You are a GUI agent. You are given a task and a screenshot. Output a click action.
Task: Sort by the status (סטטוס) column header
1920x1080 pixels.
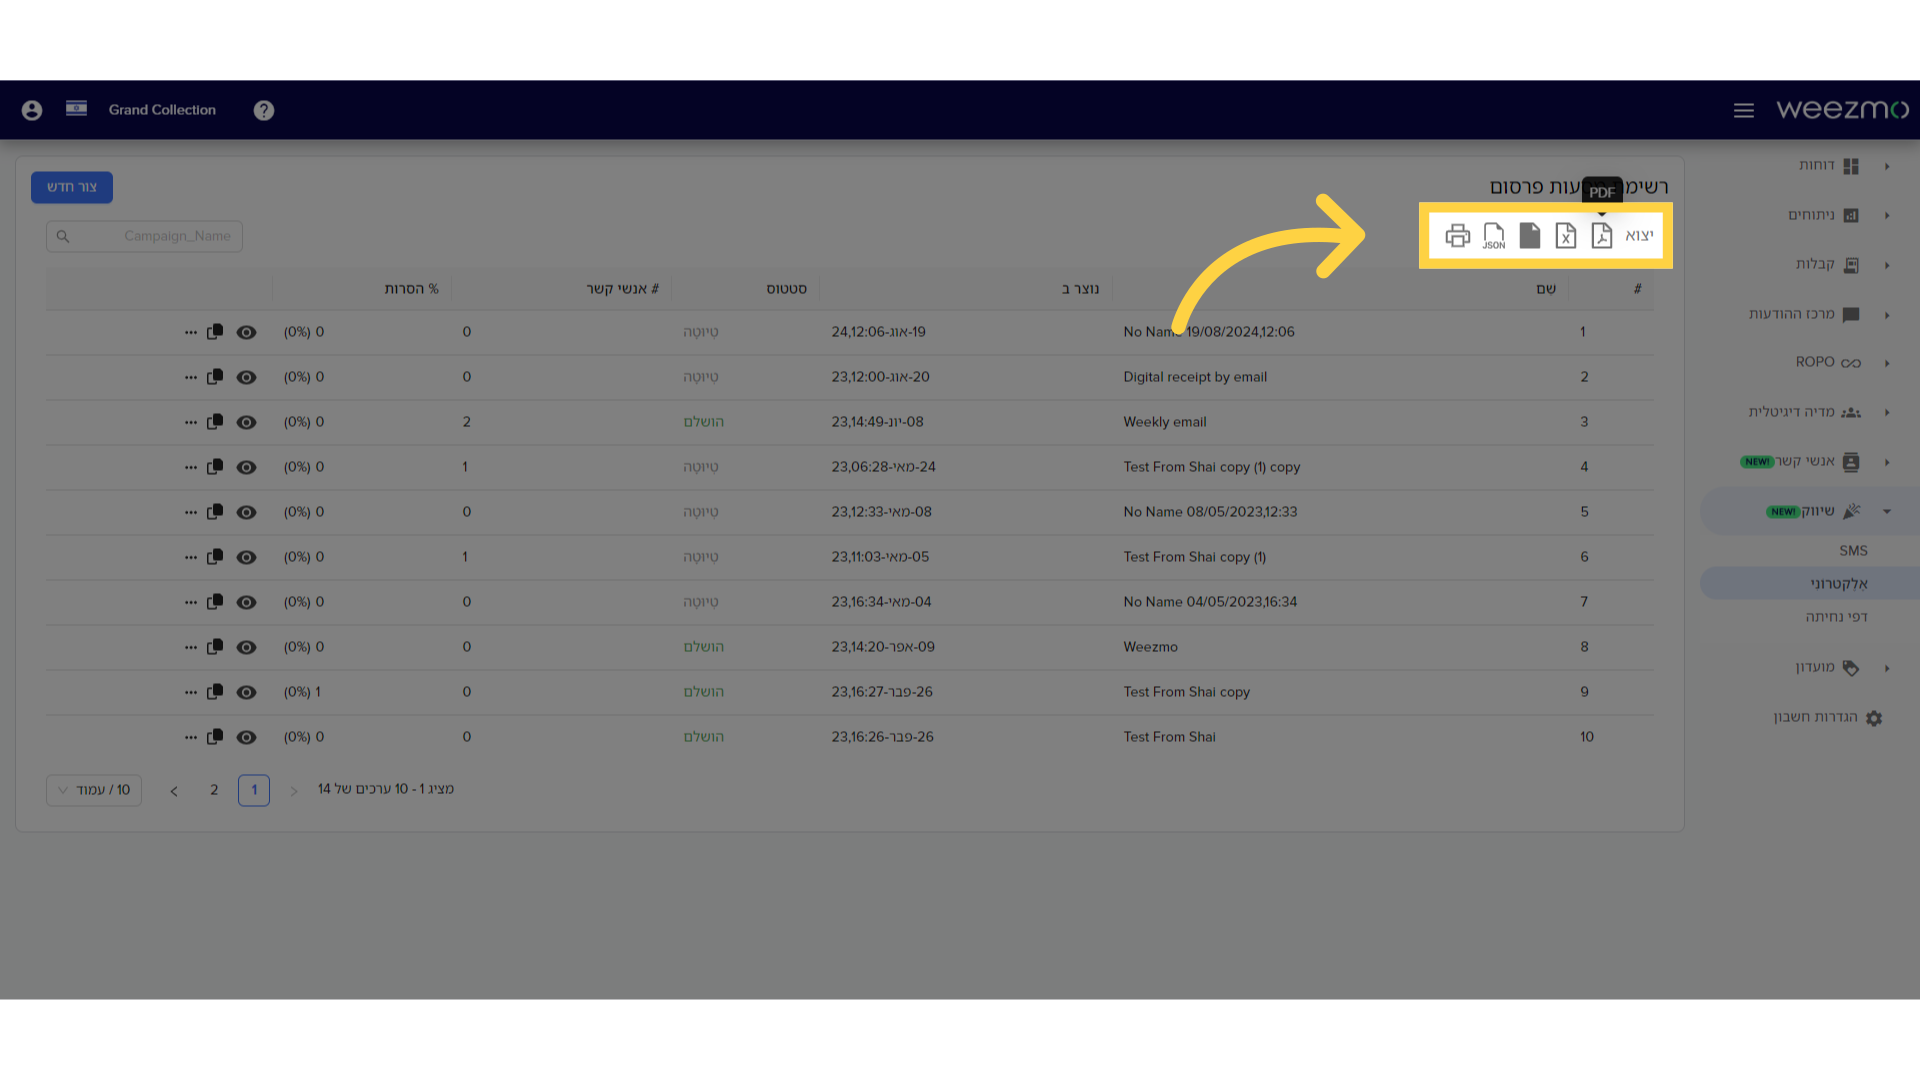click(x=787, y=289)
